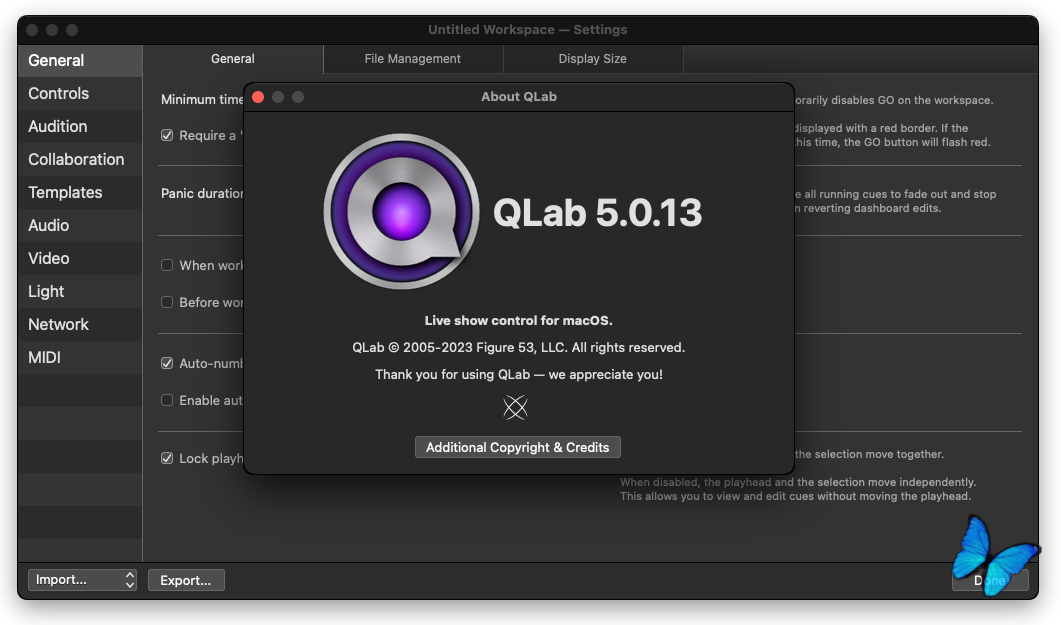Toggle the 'Require a' checkbox
The image size is (1061, 625).
[x=167, y=135]
